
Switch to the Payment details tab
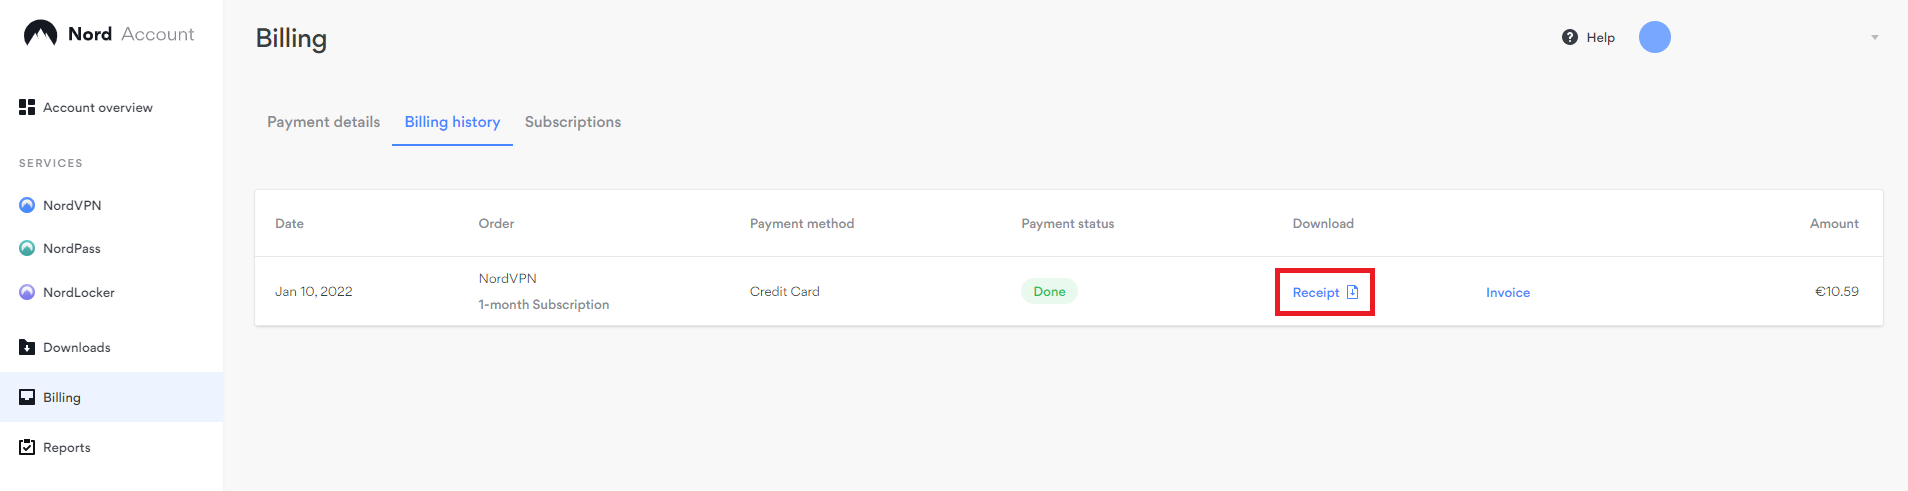pyautogui.click(x=323, y=122)
